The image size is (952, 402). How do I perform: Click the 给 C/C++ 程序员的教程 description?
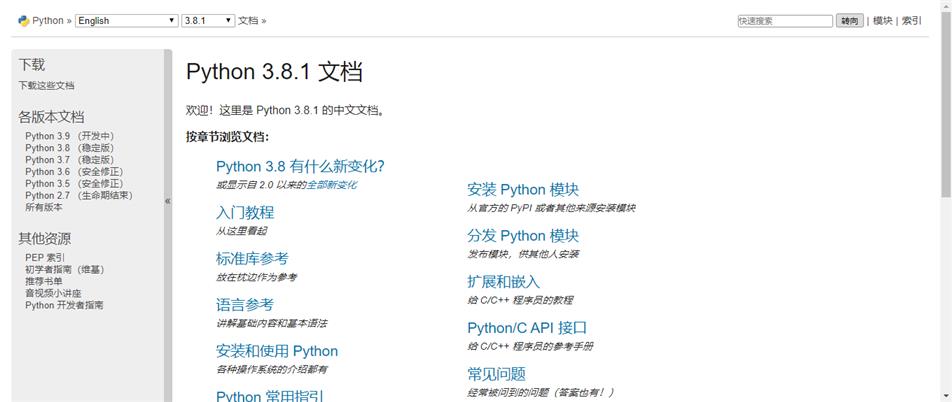520,300
